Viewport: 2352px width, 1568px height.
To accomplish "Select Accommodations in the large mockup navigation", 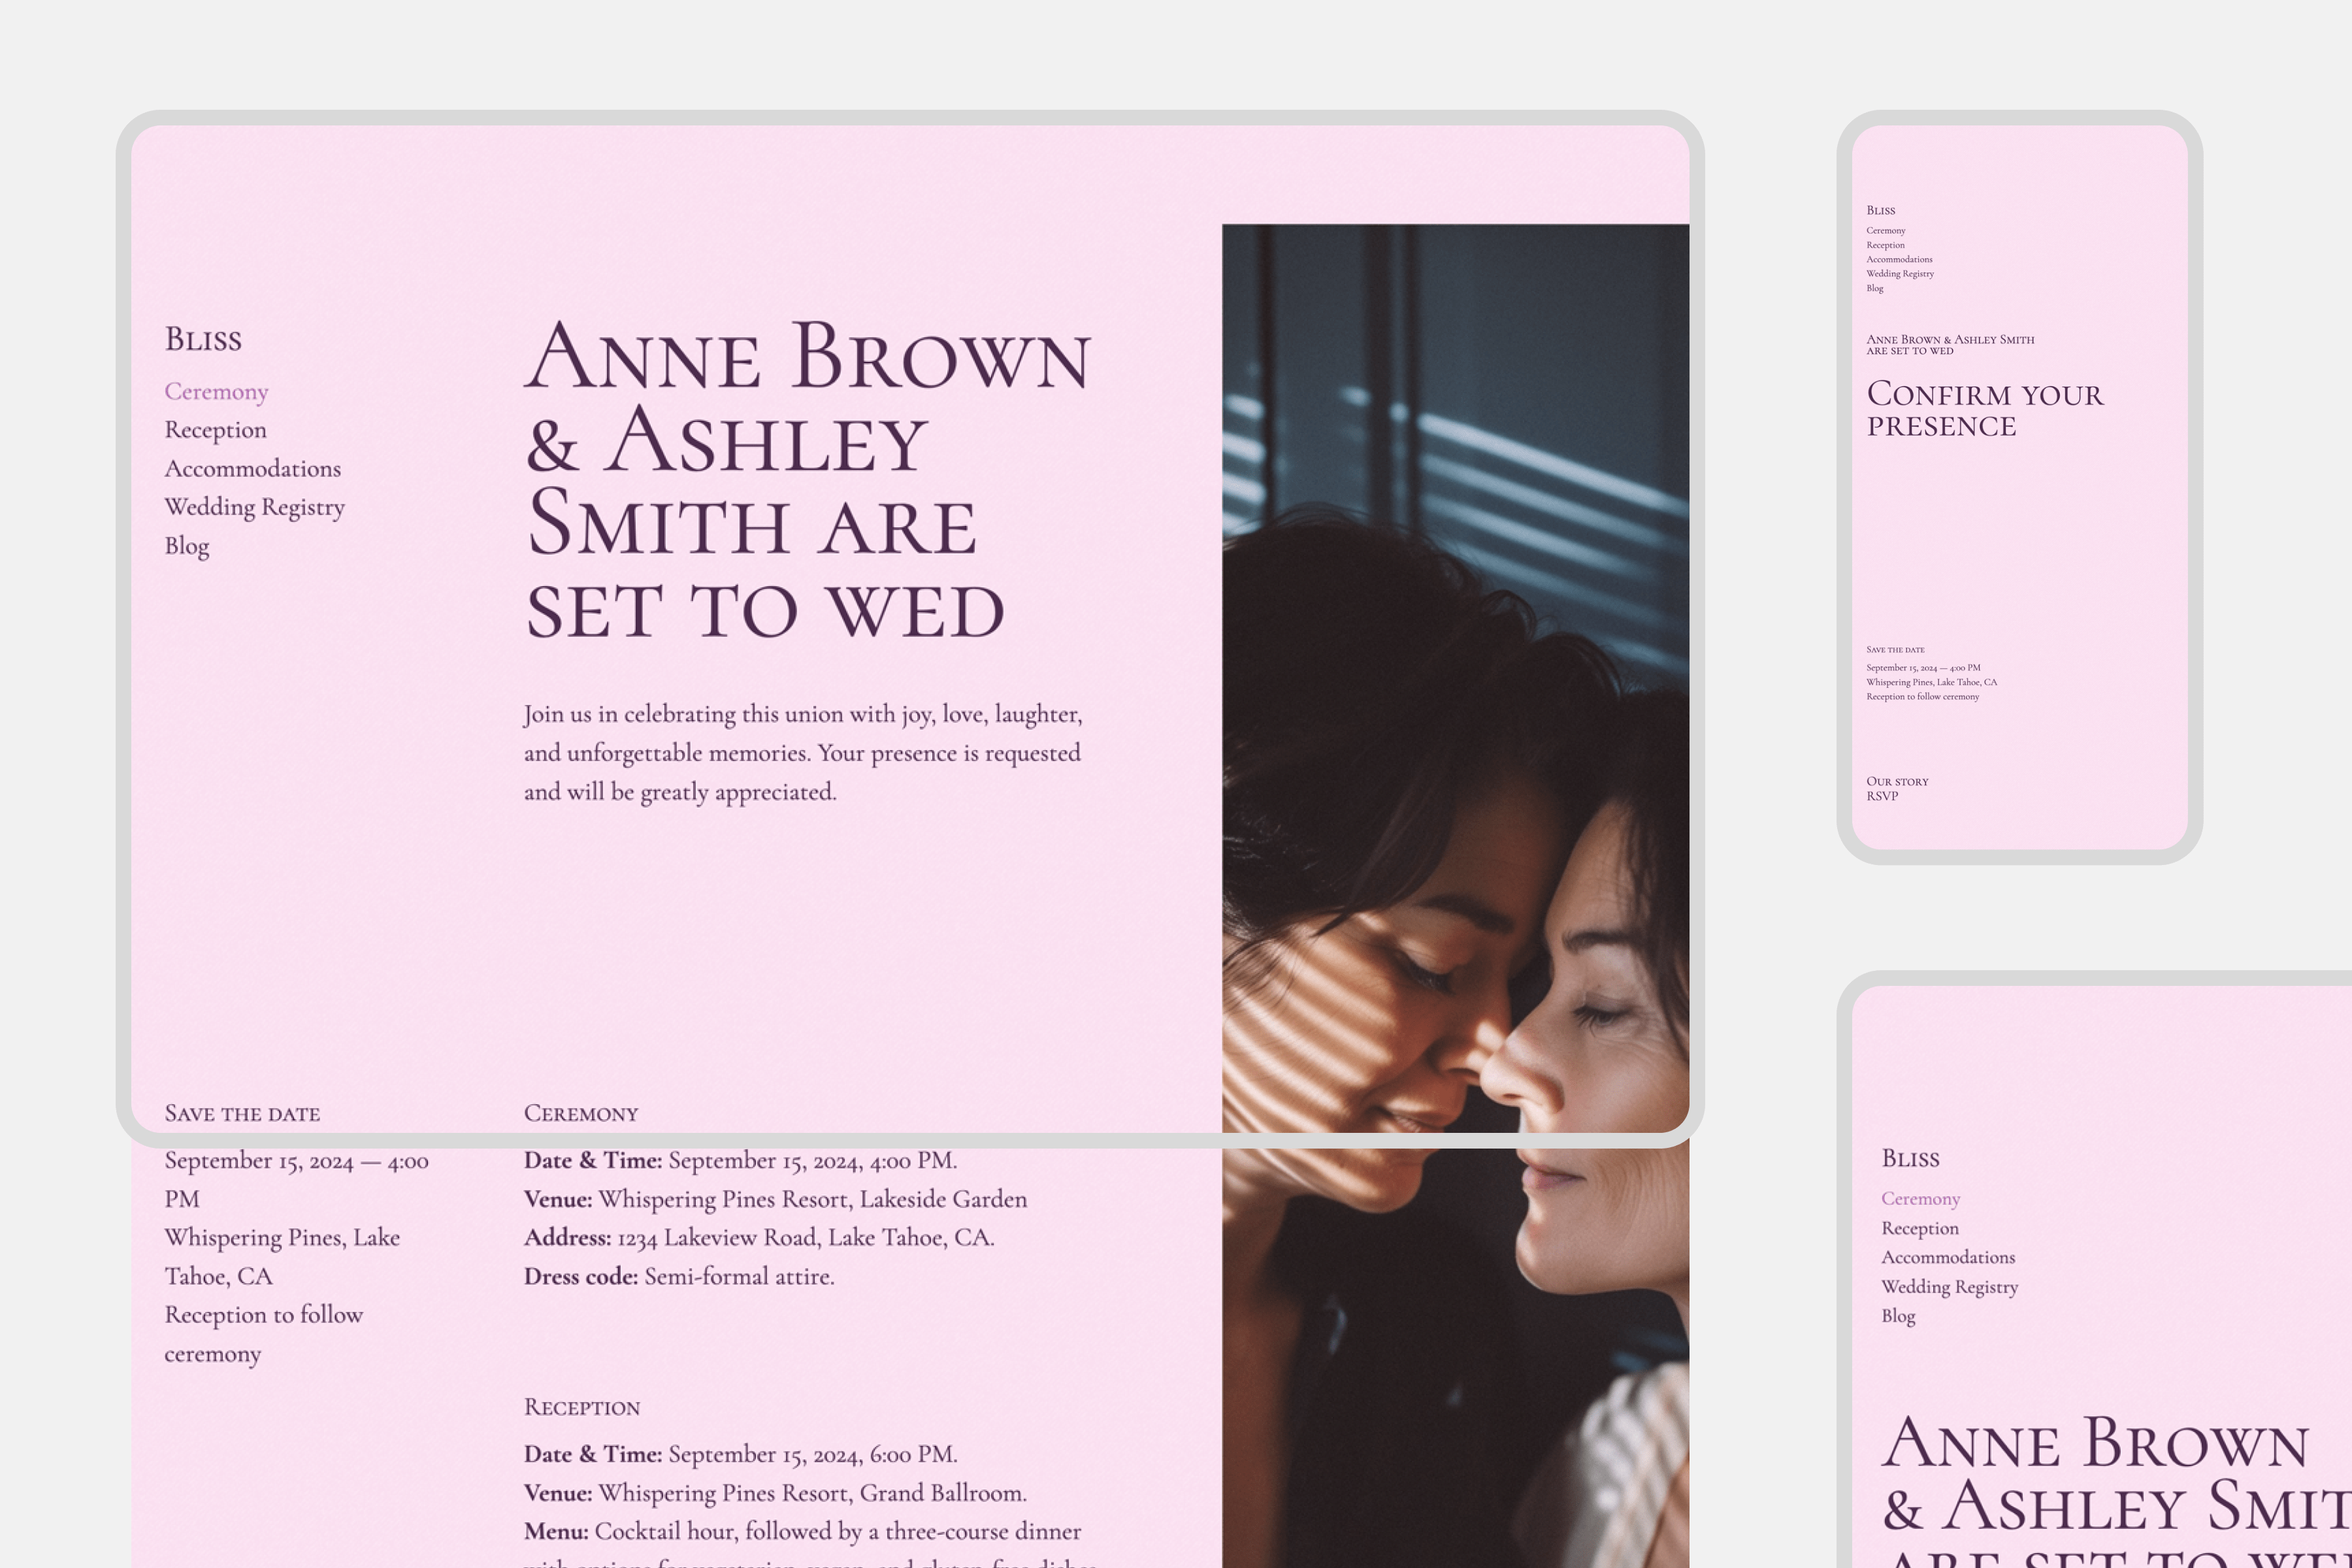I will [x=252, y=469].
